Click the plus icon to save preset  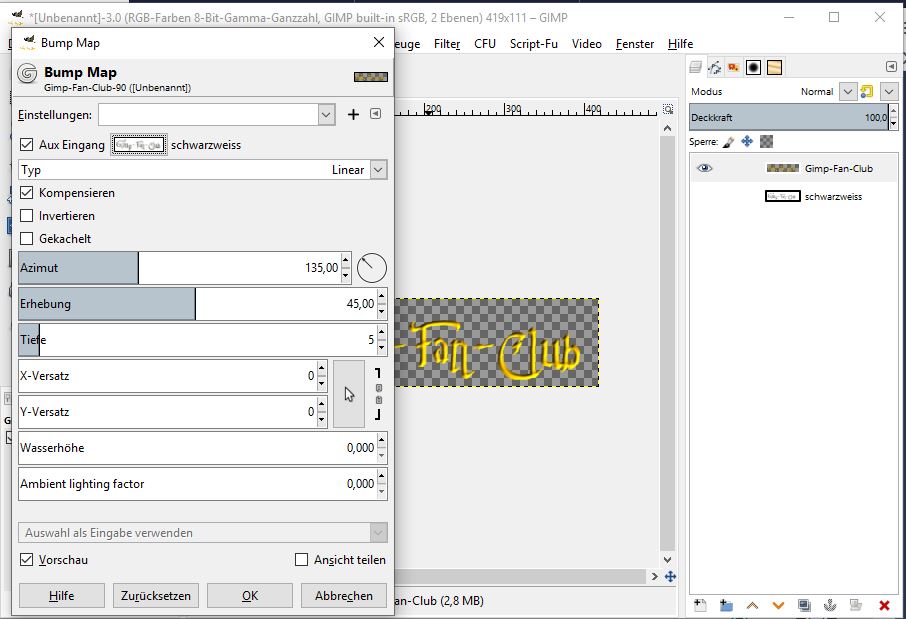pos(353,115)
